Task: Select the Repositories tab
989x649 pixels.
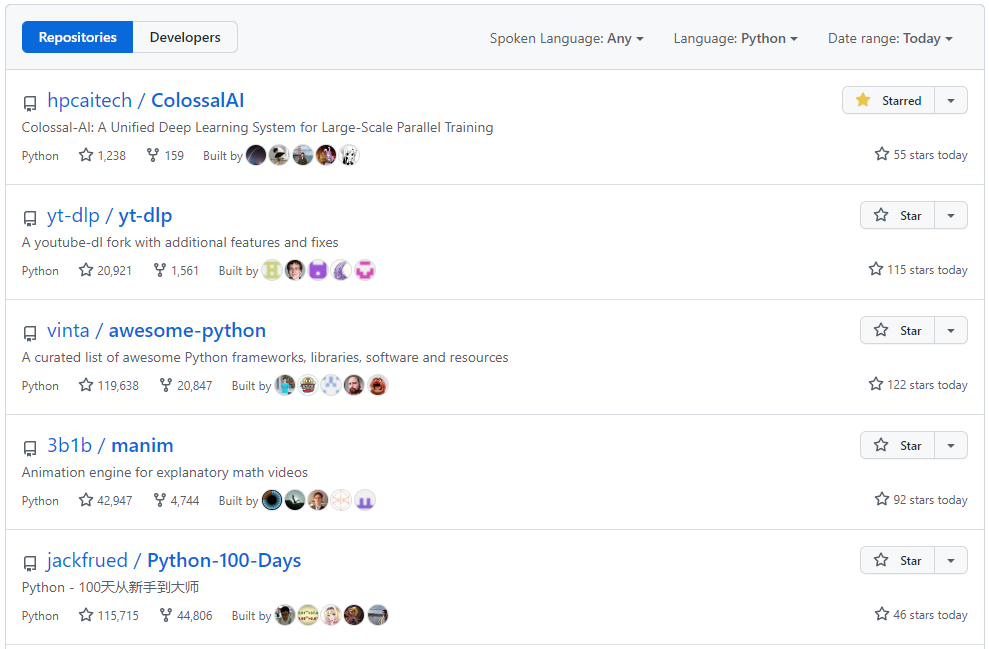Action: [78, 38]
